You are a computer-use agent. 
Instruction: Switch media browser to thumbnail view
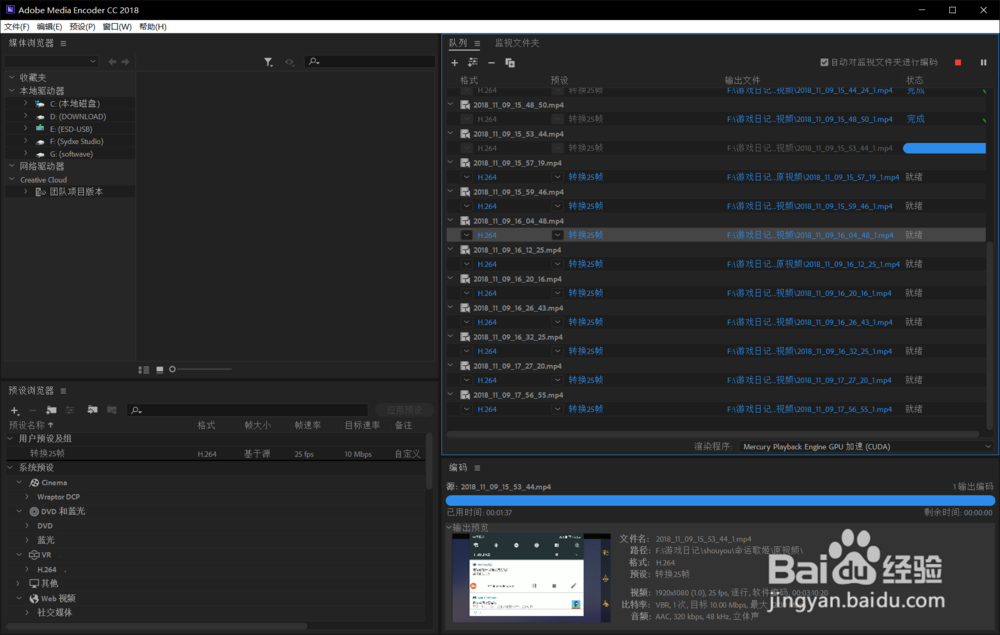pos(159,370)
